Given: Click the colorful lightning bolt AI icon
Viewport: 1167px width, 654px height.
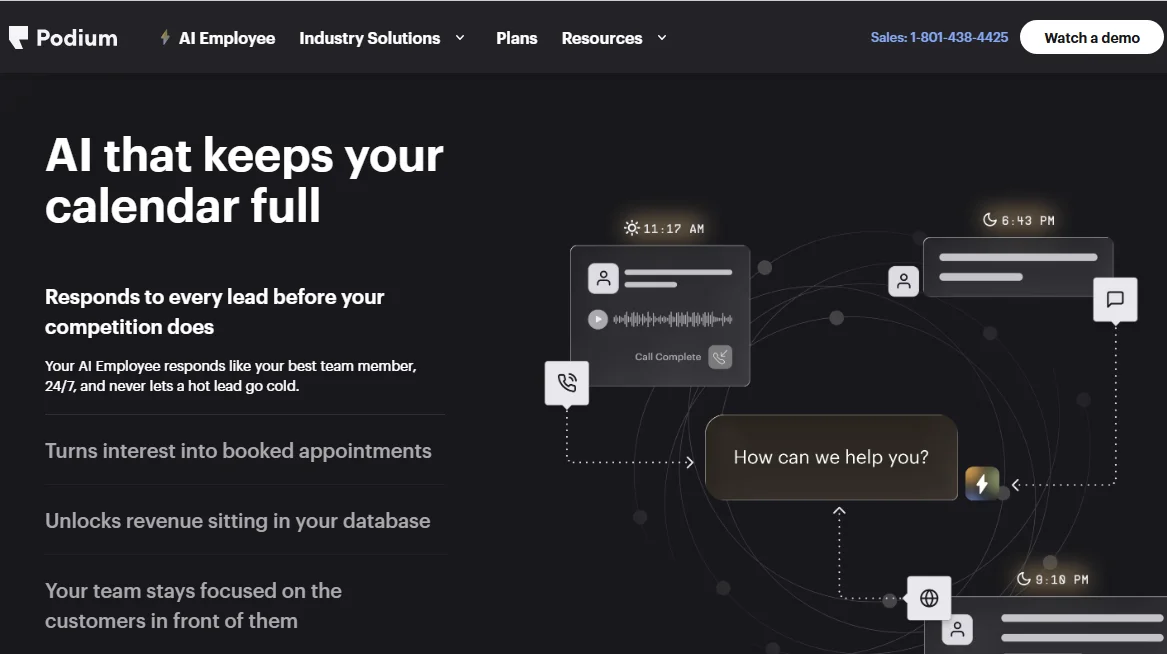Looking at the screenshot, I should [982, 484].
